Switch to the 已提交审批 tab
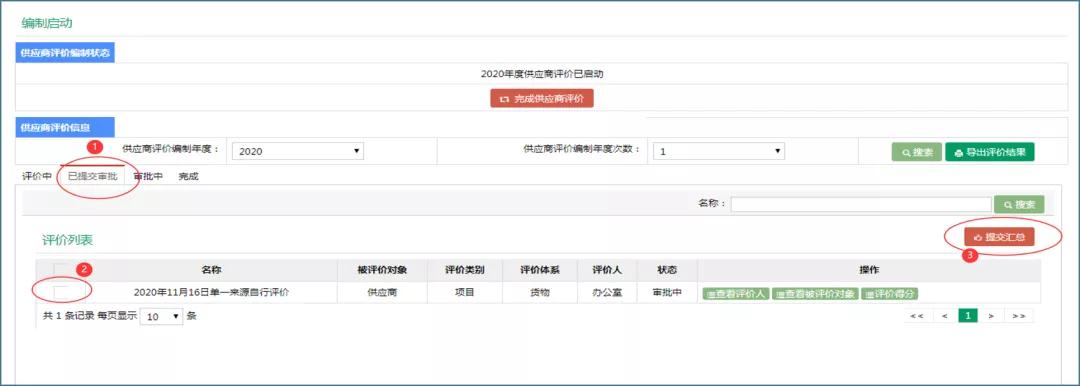This screenshot has width=1080, height=386. click(92, 176)
